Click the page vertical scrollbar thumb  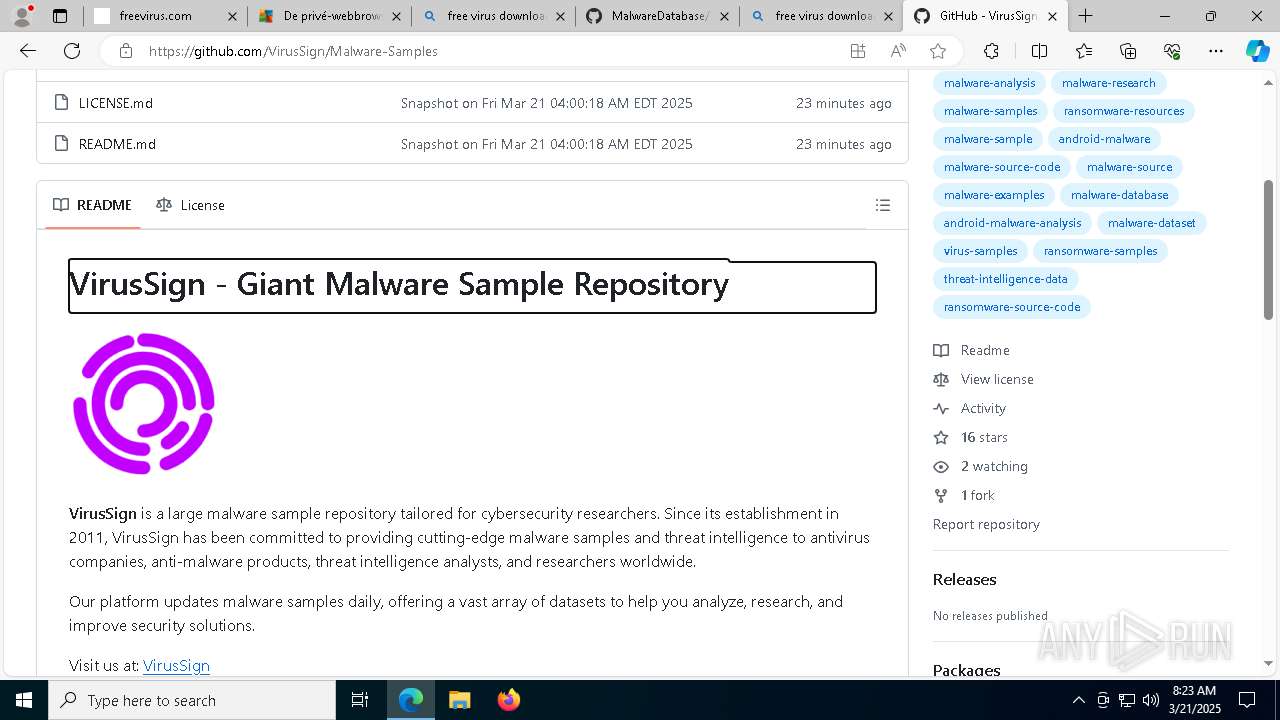coord(1269,250)
